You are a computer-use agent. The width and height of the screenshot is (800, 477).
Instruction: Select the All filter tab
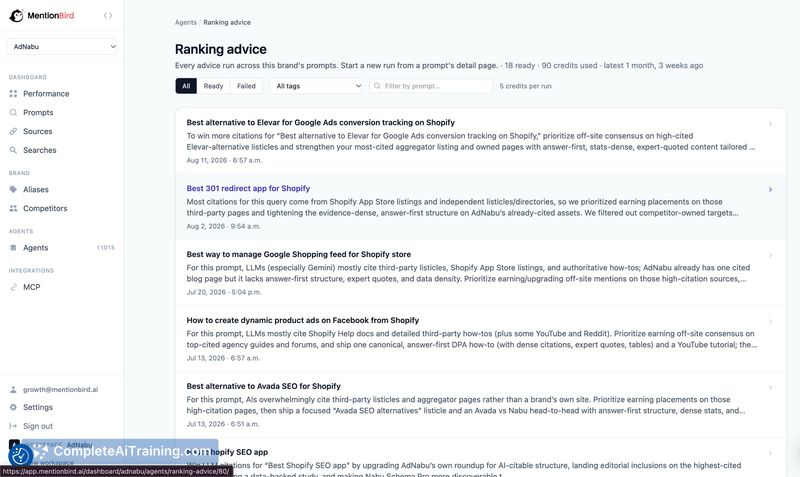click(186, 86)
